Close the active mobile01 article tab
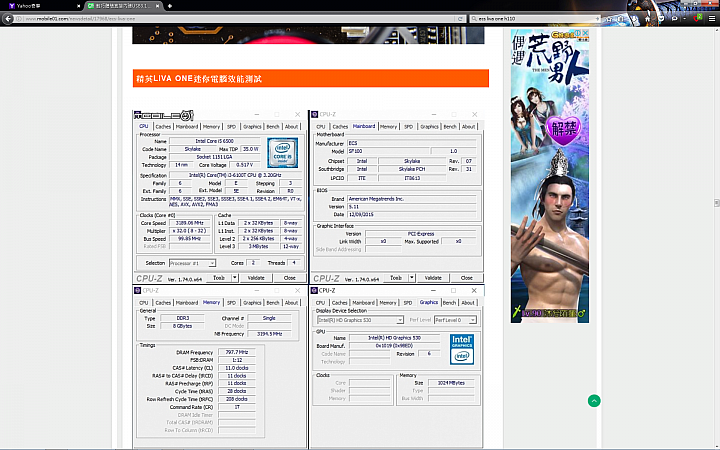This screenshot has width=720, height=450. 158,6
